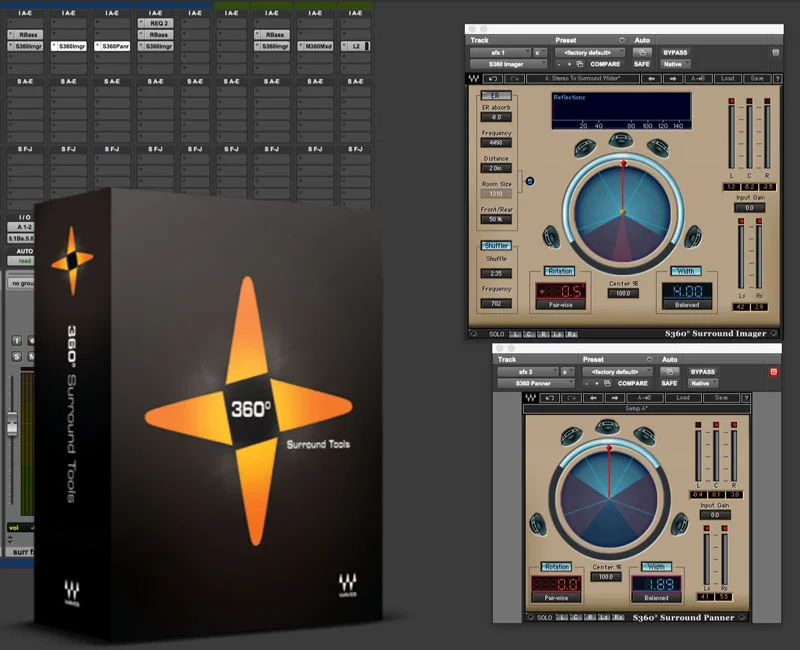Enable SAFE mode on S360 Panner

[x=670, y=383]
